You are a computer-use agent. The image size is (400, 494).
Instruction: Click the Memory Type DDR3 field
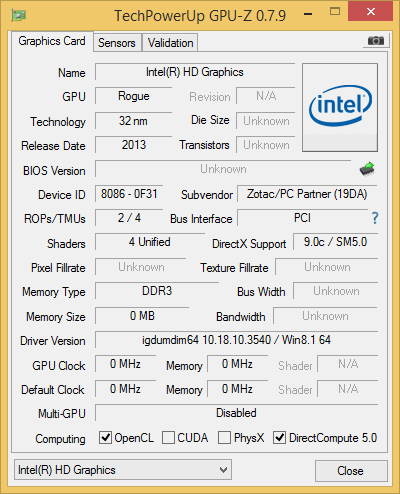coord(157,291)
